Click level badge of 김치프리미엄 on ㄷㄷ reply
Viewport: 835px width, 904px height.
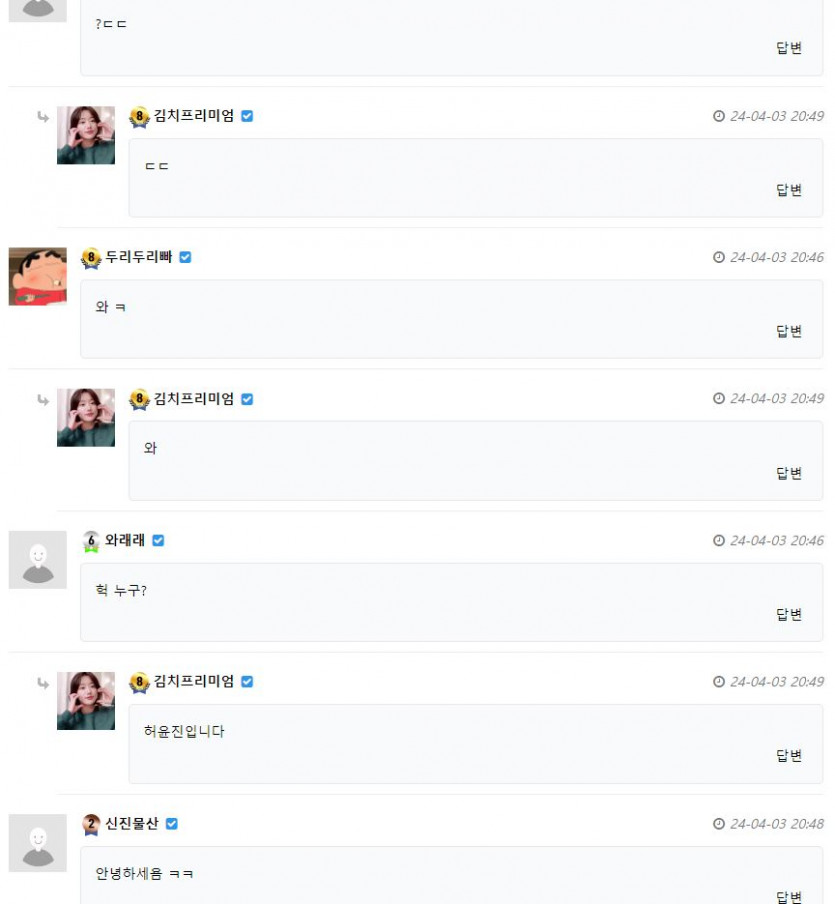click(x=139, y=116)
